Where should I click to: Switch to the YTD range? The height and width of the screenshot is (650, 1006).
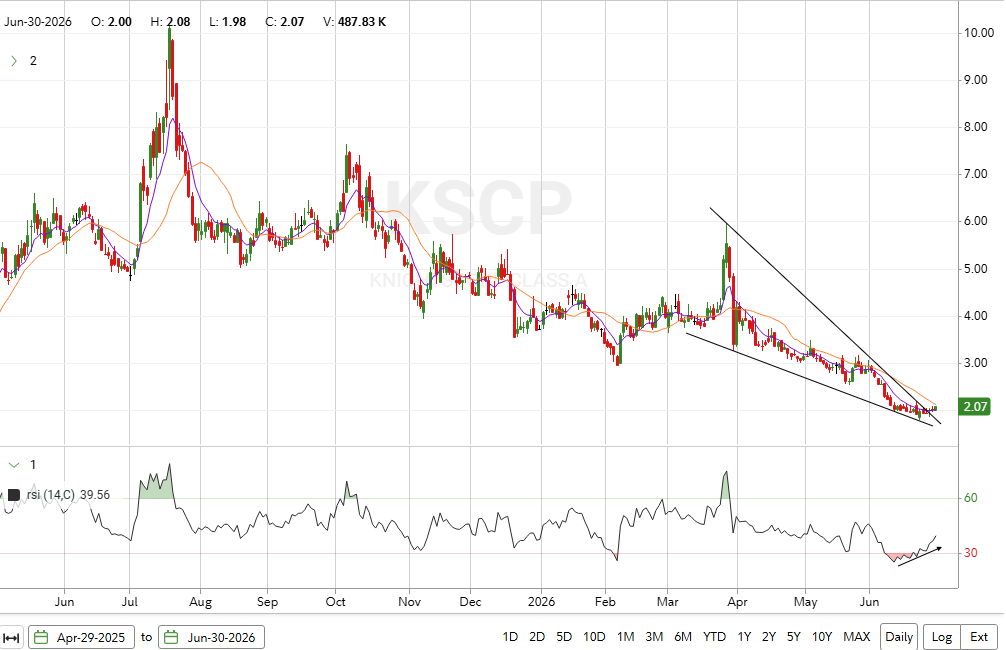click(x=714, y=637)
